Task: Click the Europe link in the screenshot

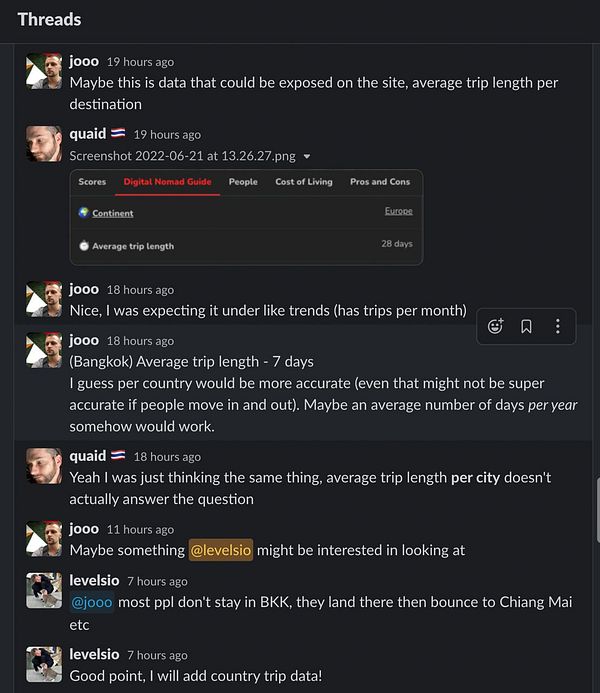Action: 398,211
